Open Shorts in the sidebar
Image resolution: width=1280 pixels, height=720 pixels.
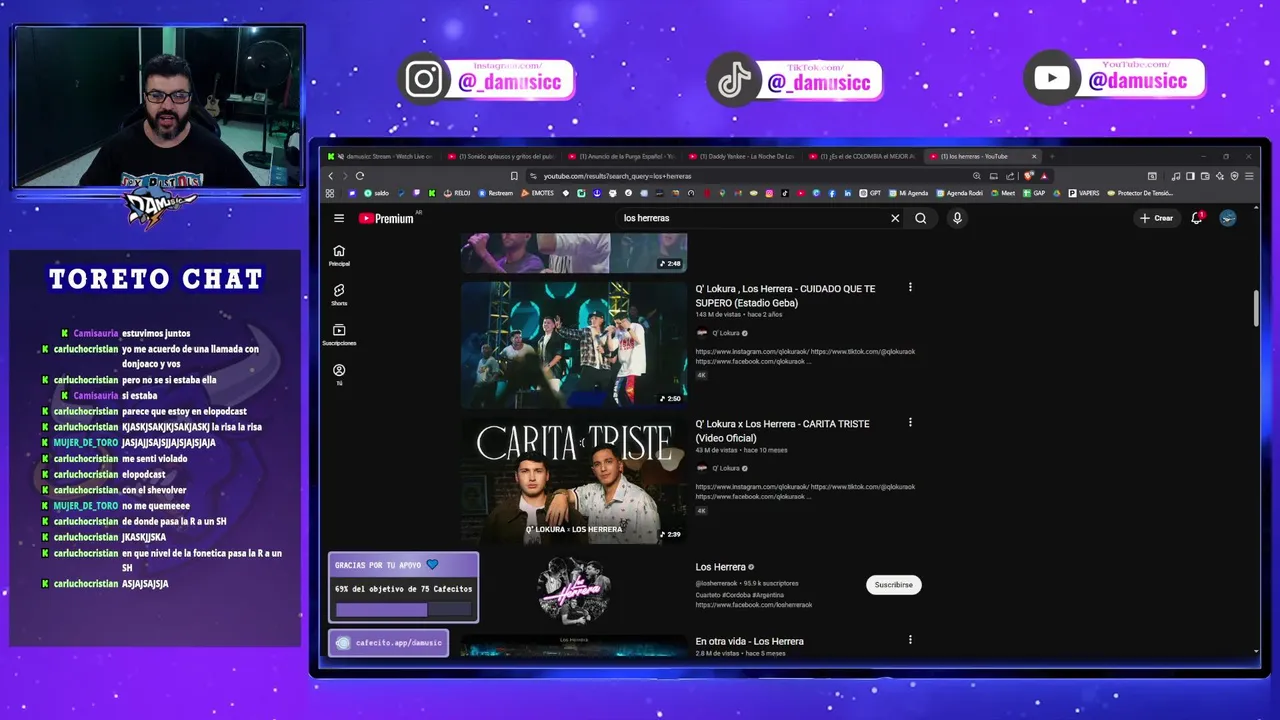pyautogui.click(x=339, y=295)
